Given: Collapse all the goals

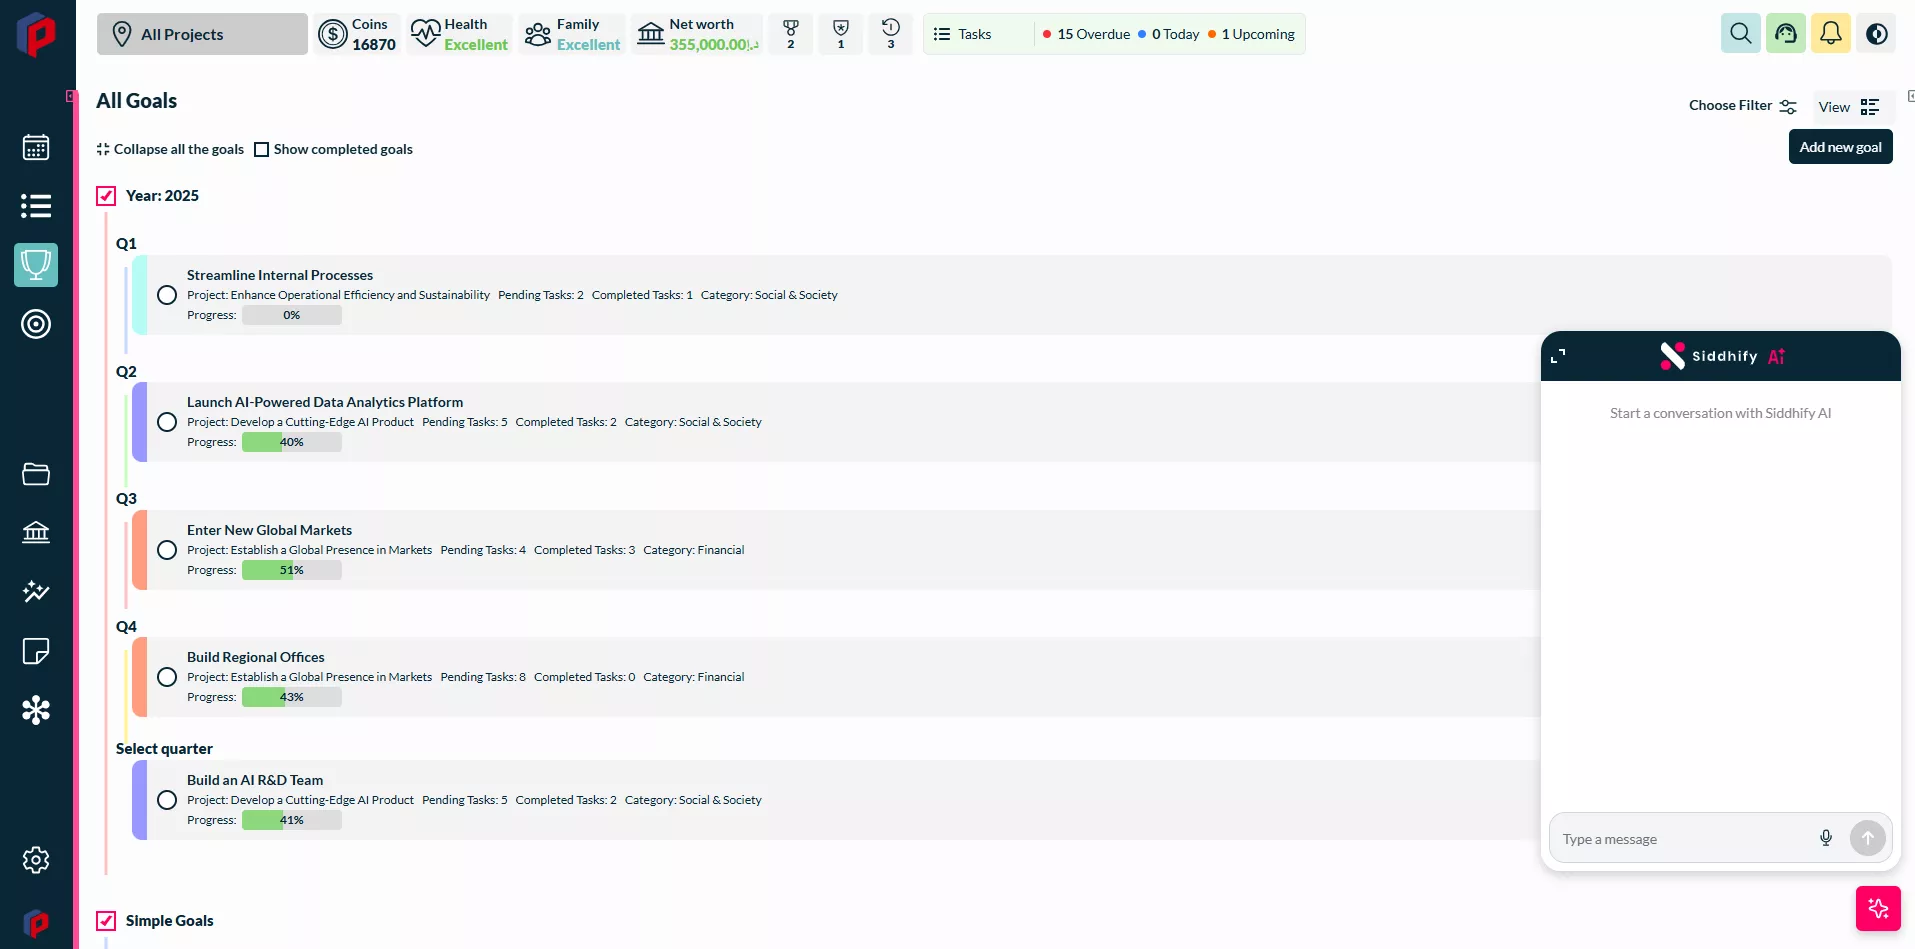Looking at the screenshot, I should coord(170,150).
